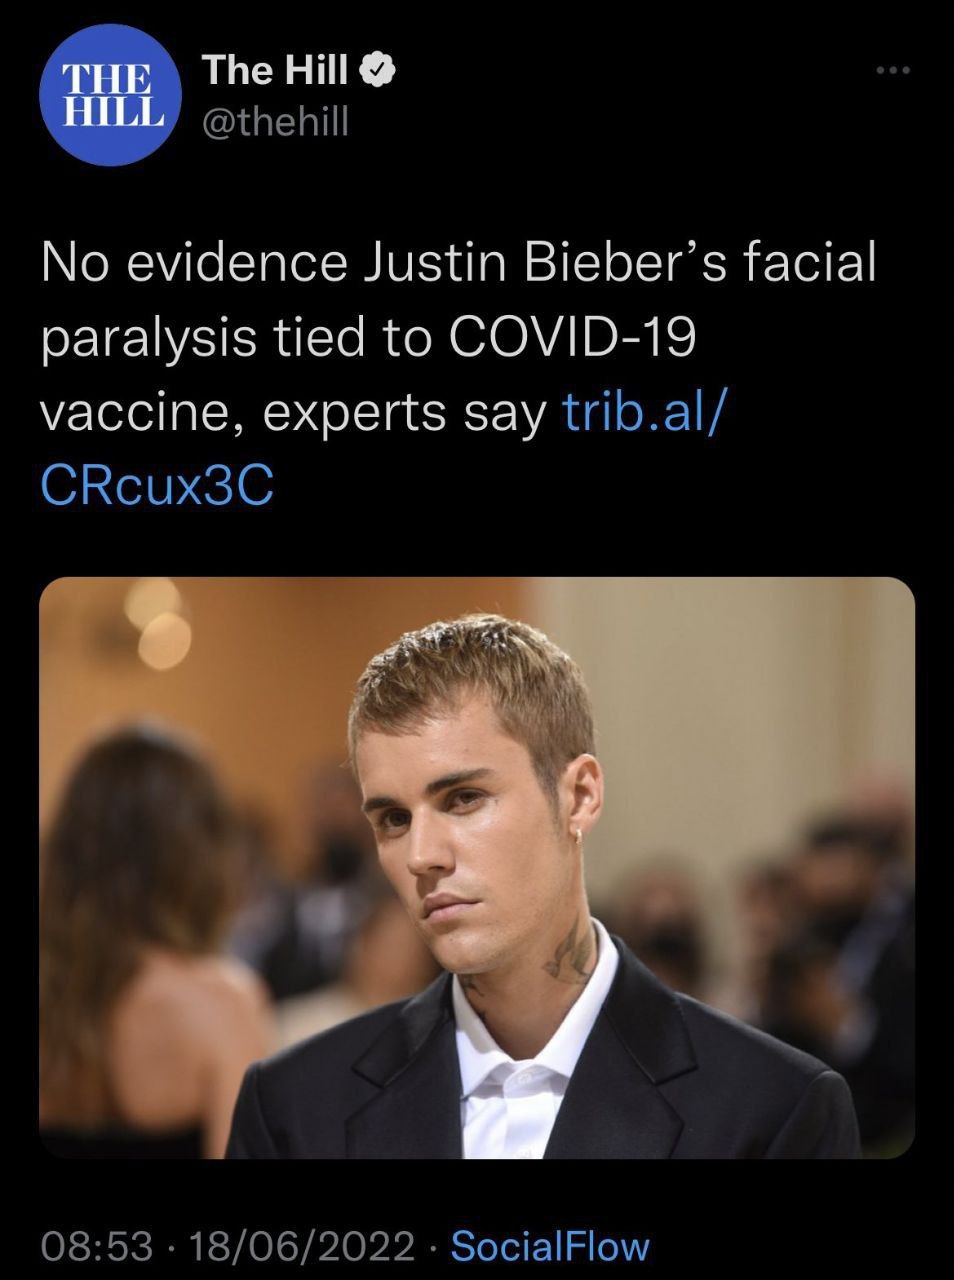Click the word "HILL" in the logo
The width and height of the screenshot is (954, 1280).
click(x=112, y=110)
